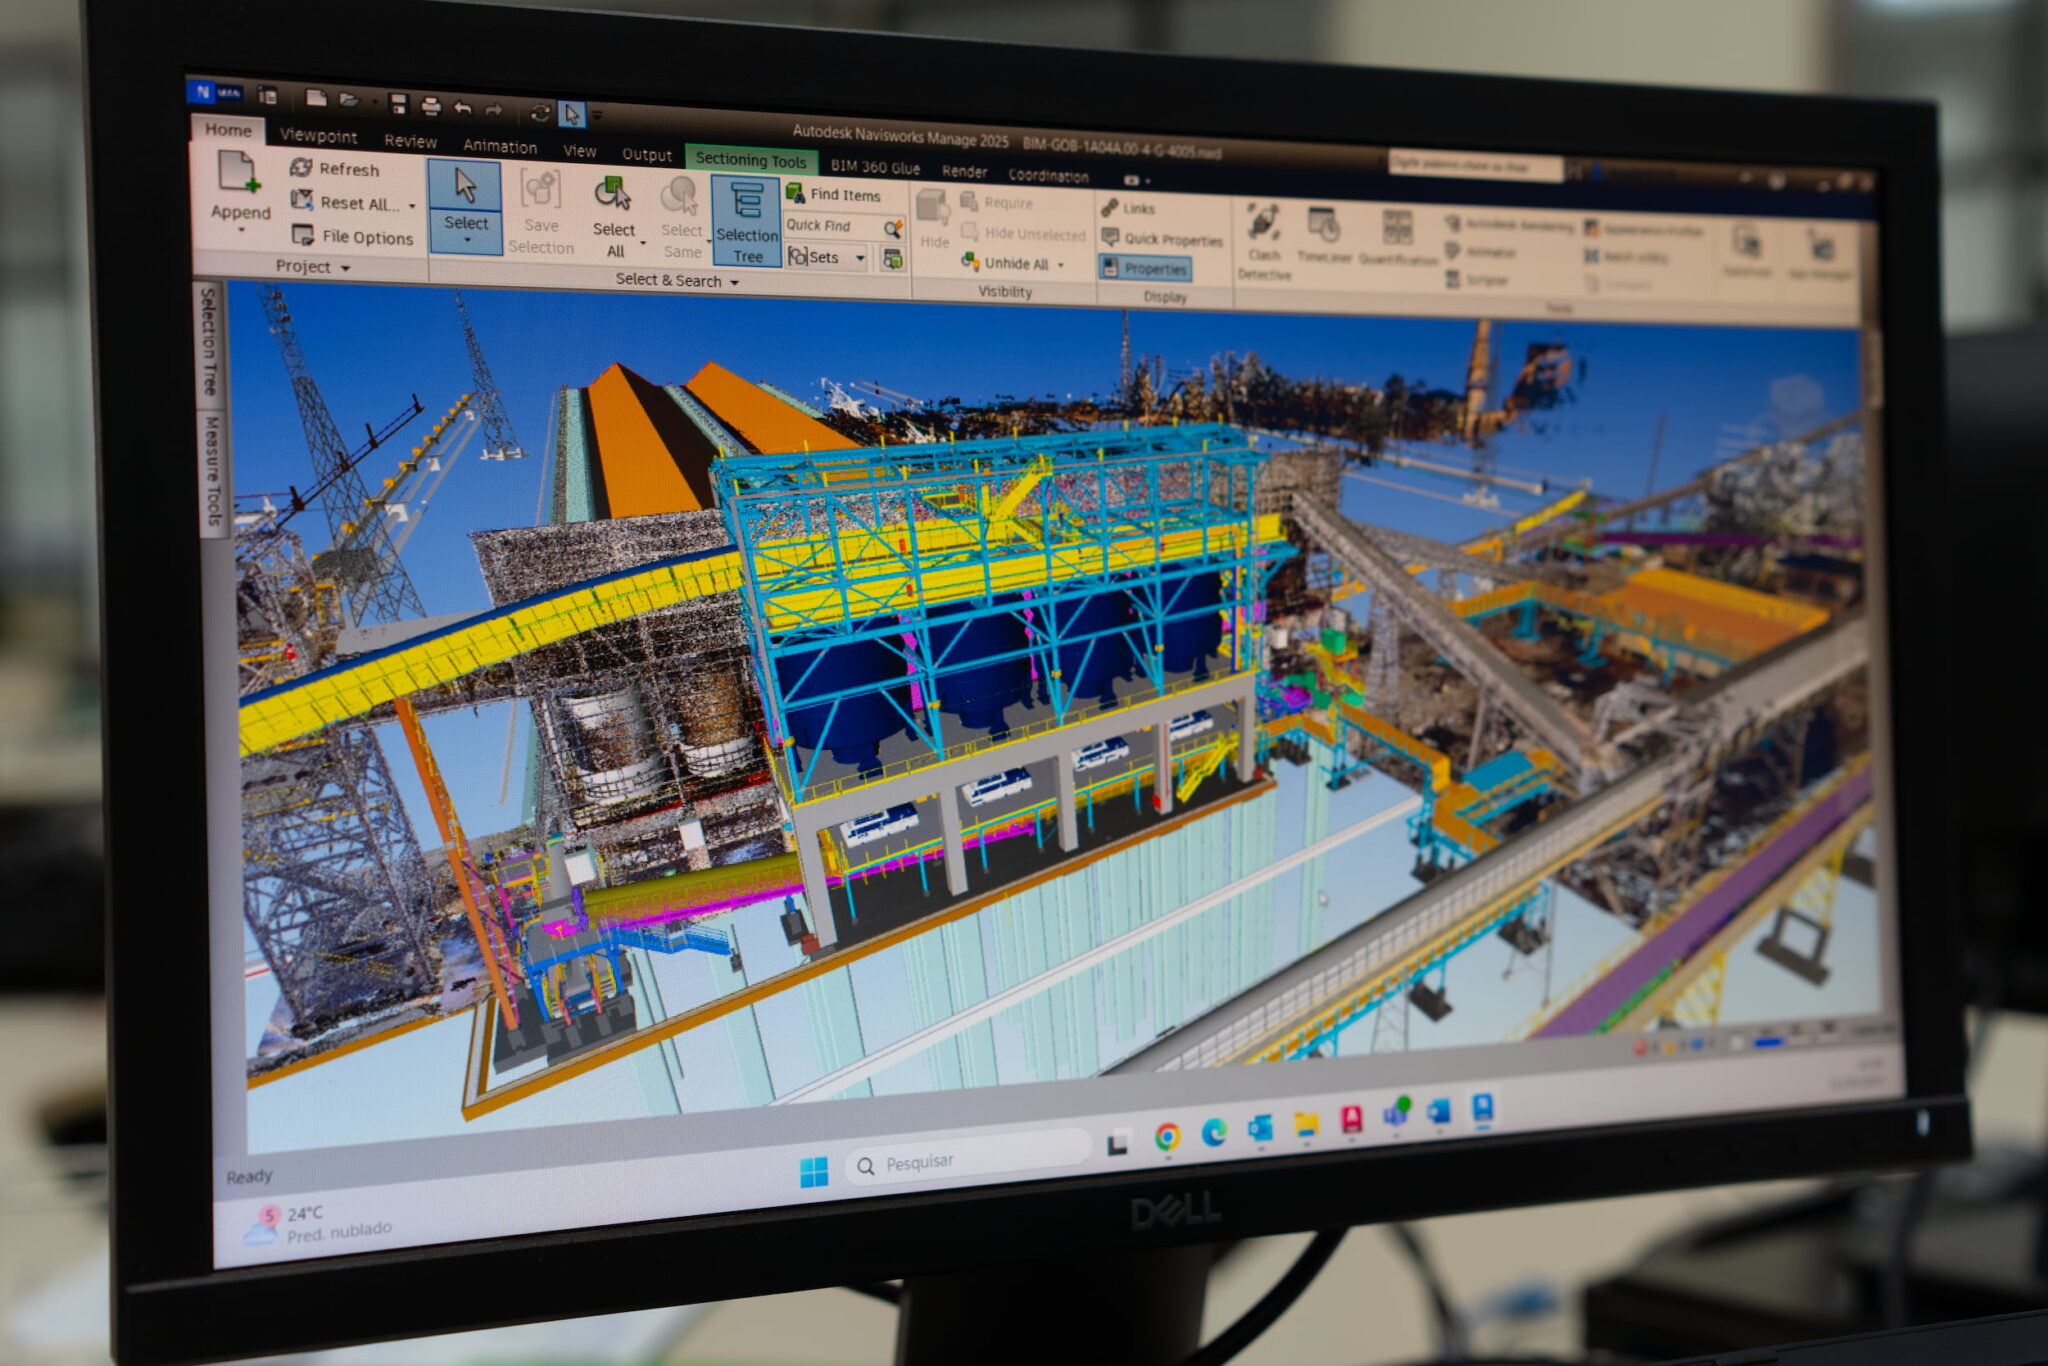Click the New file icon in quick access
The width and height of the screenshot is (2048, 1366).
pyautogui.click(x=316, y=98)
